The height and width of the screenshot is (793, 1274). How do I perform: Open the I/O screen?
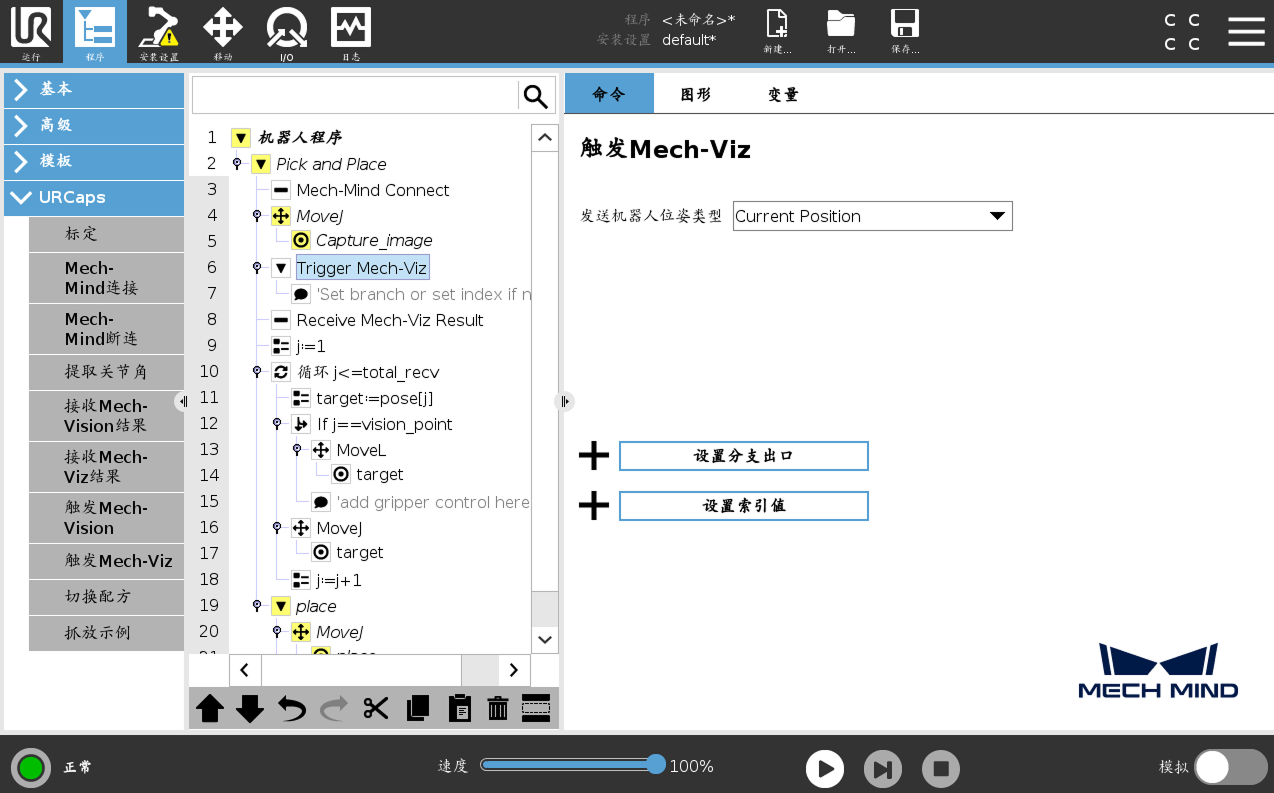[287, 32]
